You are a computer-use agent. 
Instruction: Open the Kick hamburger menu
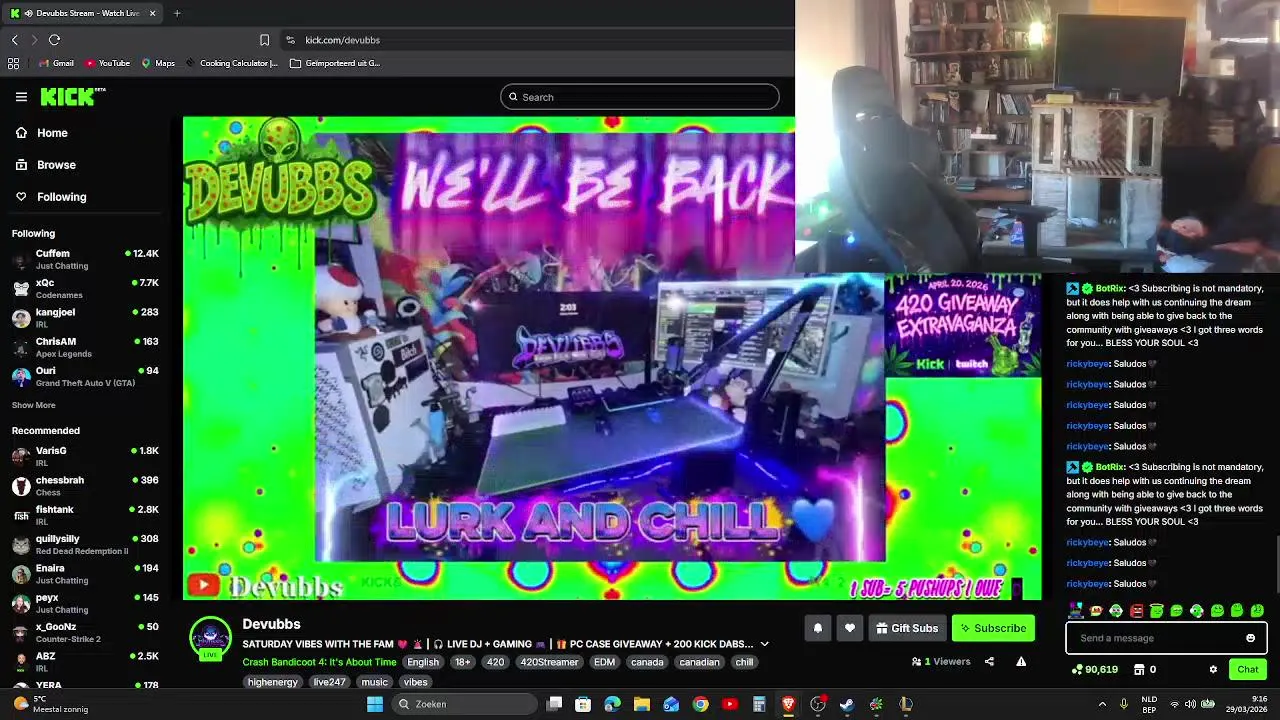(21, 97)
